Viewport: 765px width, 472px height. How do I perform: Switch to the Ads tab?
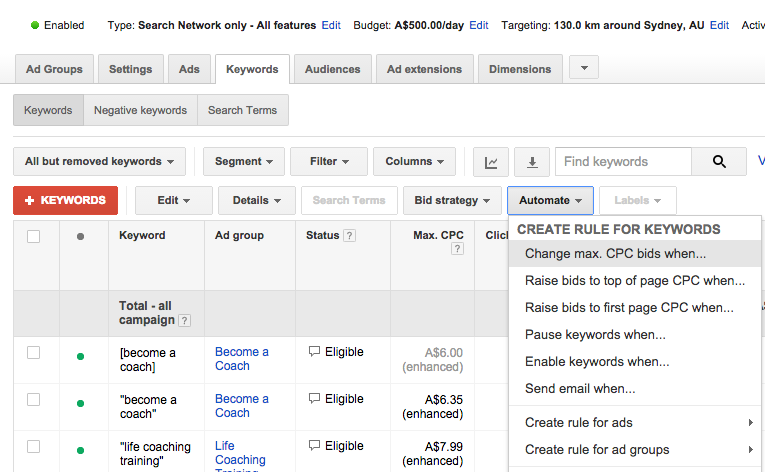[189, 69]
